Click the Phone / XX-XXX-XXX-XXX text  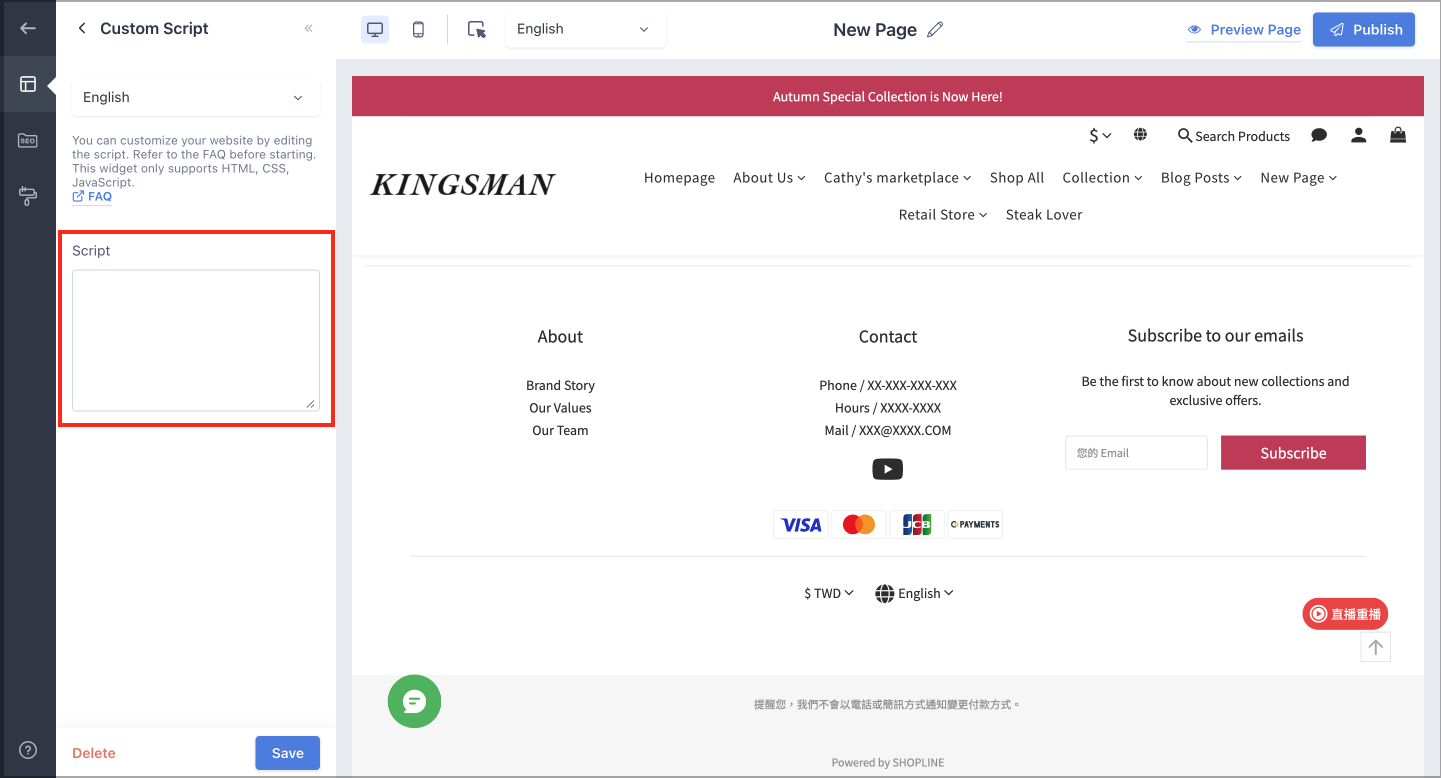[x=888, y=386]
